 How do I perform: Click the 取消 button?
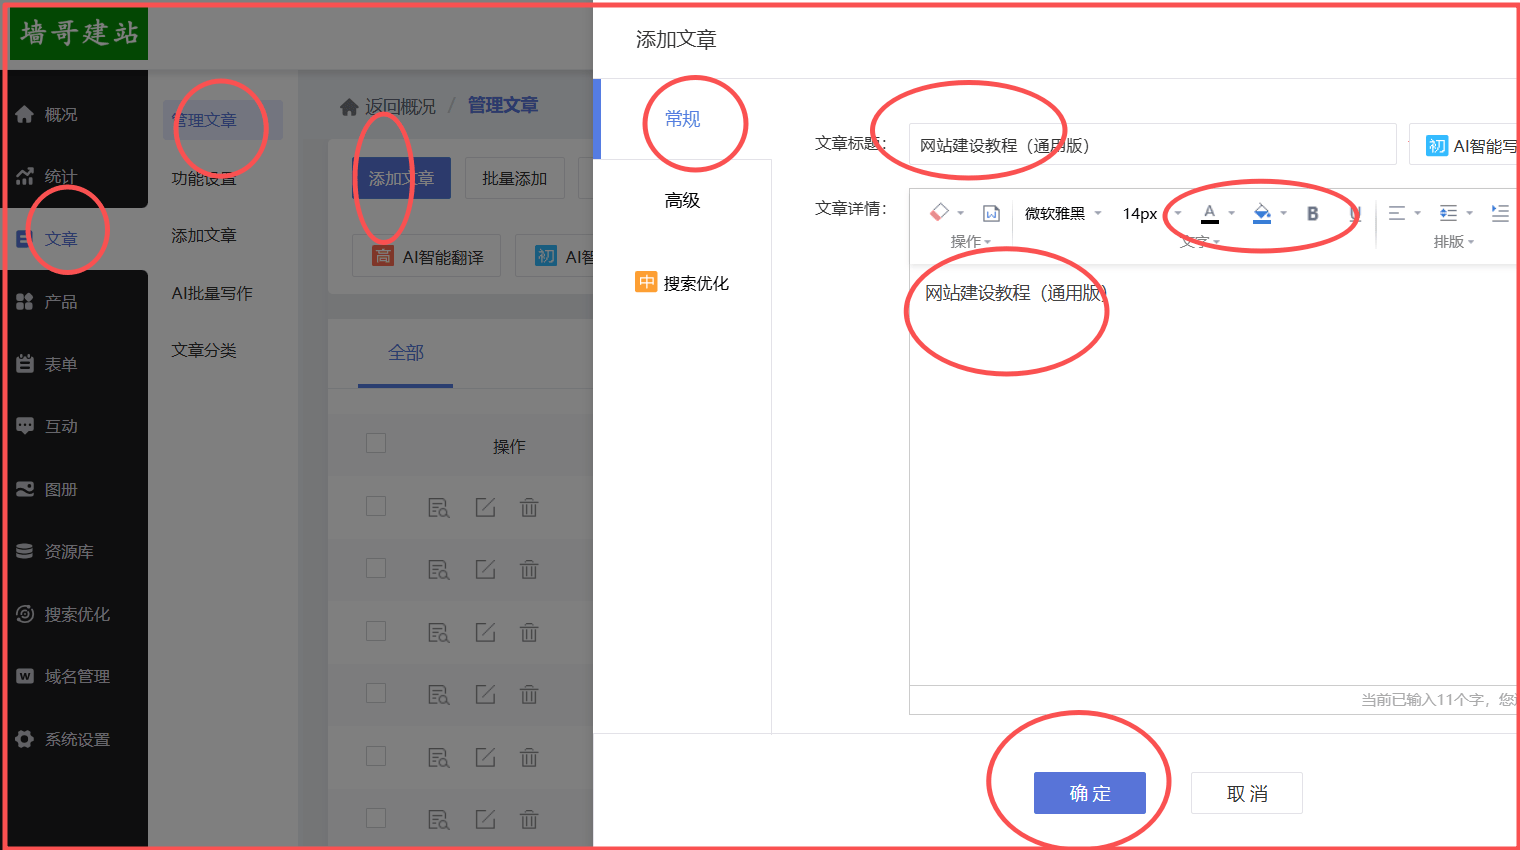(1246, 793)
